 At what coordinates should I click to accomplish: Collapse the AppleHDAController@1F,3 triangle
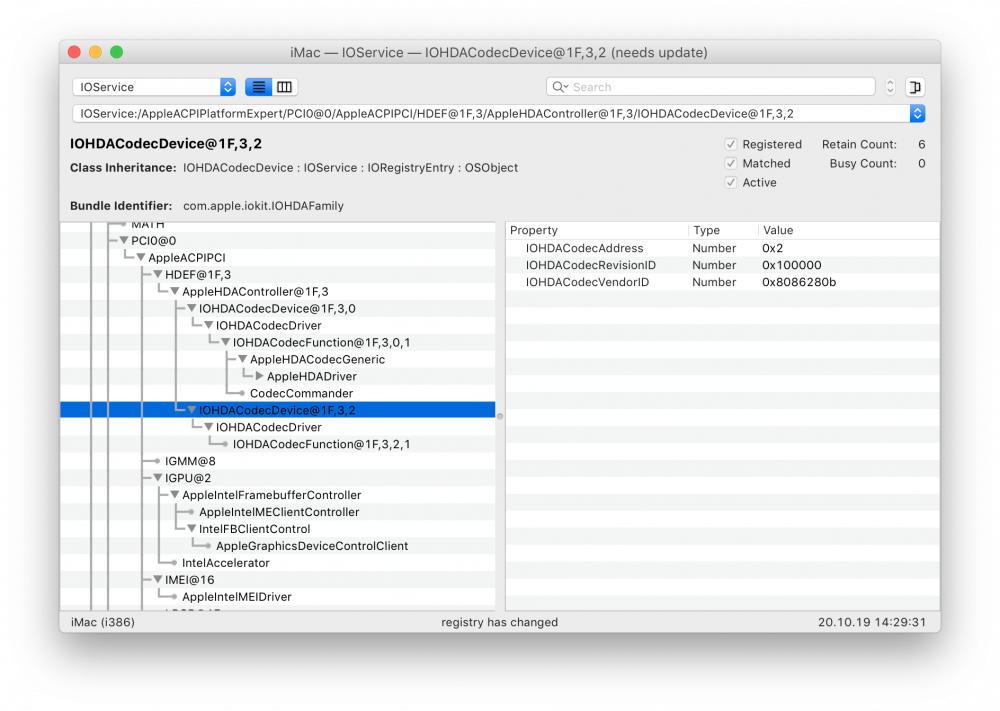pos(175,291)
